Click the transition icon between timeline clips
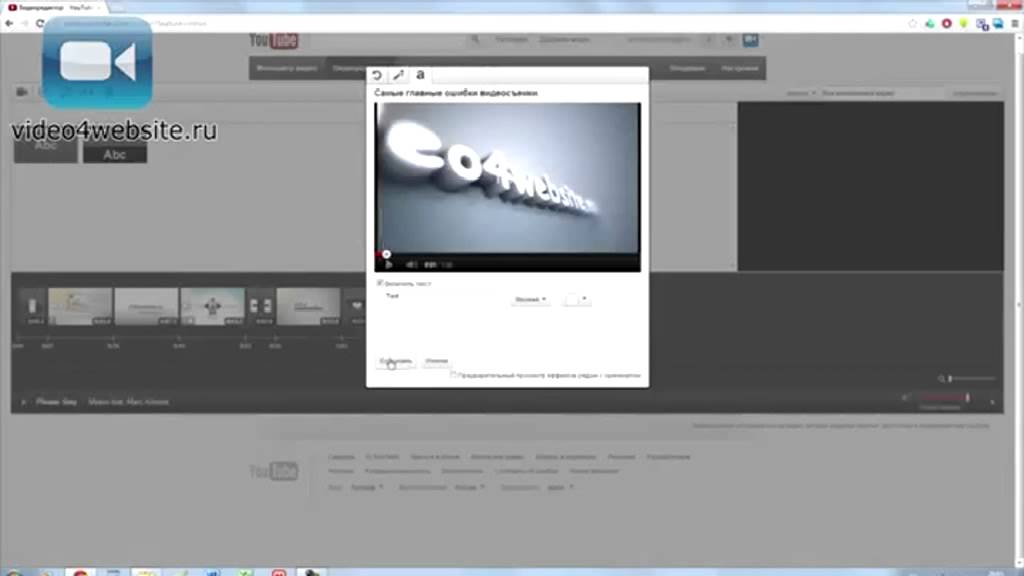The width and height of the screenshot is (1024, 576). pos(261,306)
